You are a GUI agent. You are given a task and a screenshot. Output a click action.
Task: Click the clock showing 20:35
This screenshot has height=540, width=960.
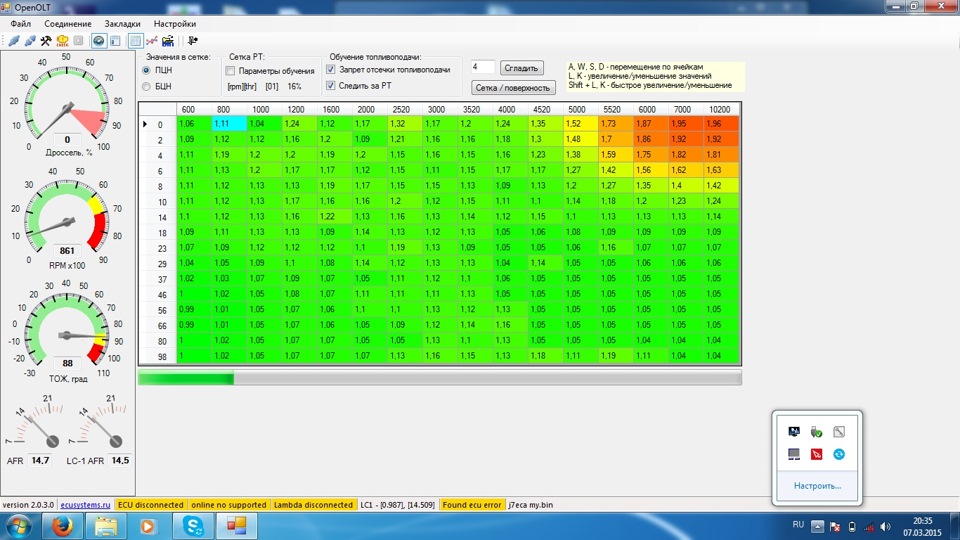point(922,521)
